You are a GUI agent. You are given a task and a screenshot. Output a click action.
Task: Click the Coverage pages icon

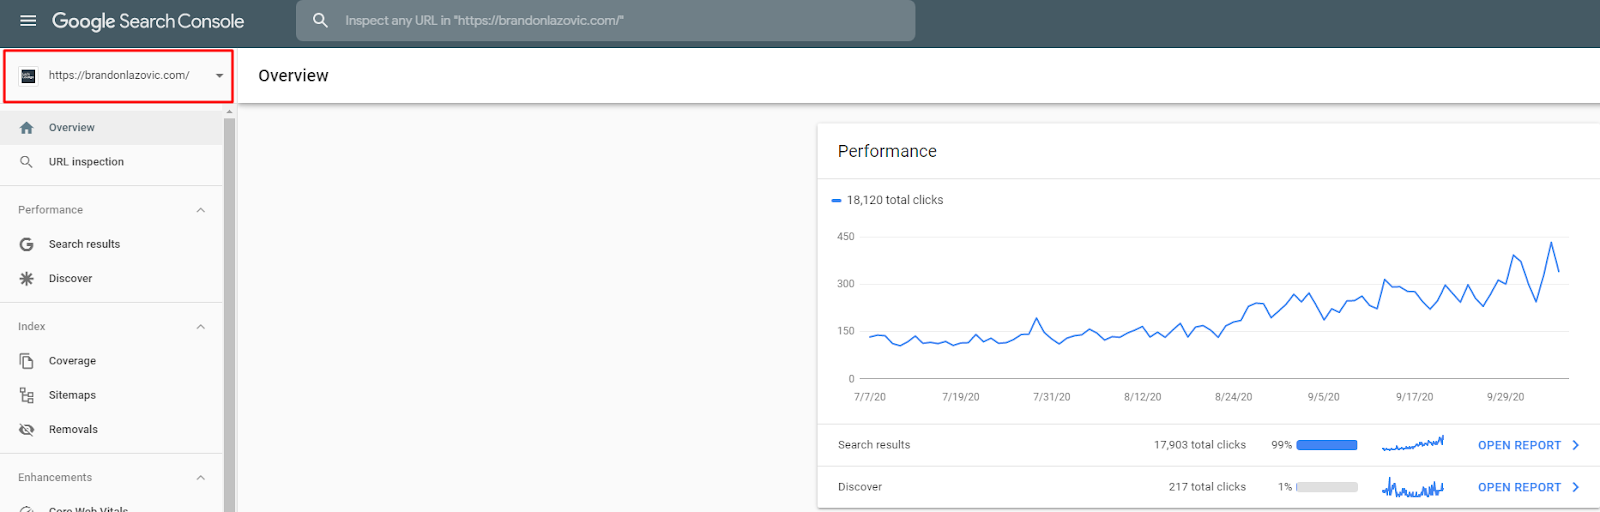[x=27, y=361]
